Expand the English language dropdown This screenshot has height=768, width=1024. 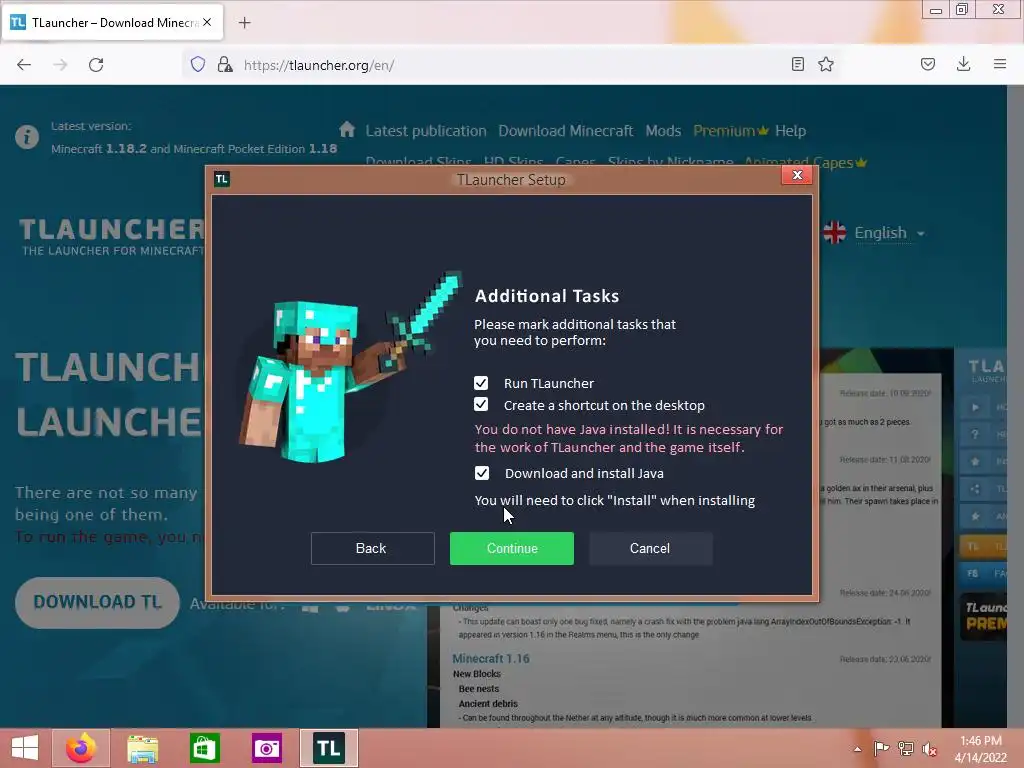(889, 233)
